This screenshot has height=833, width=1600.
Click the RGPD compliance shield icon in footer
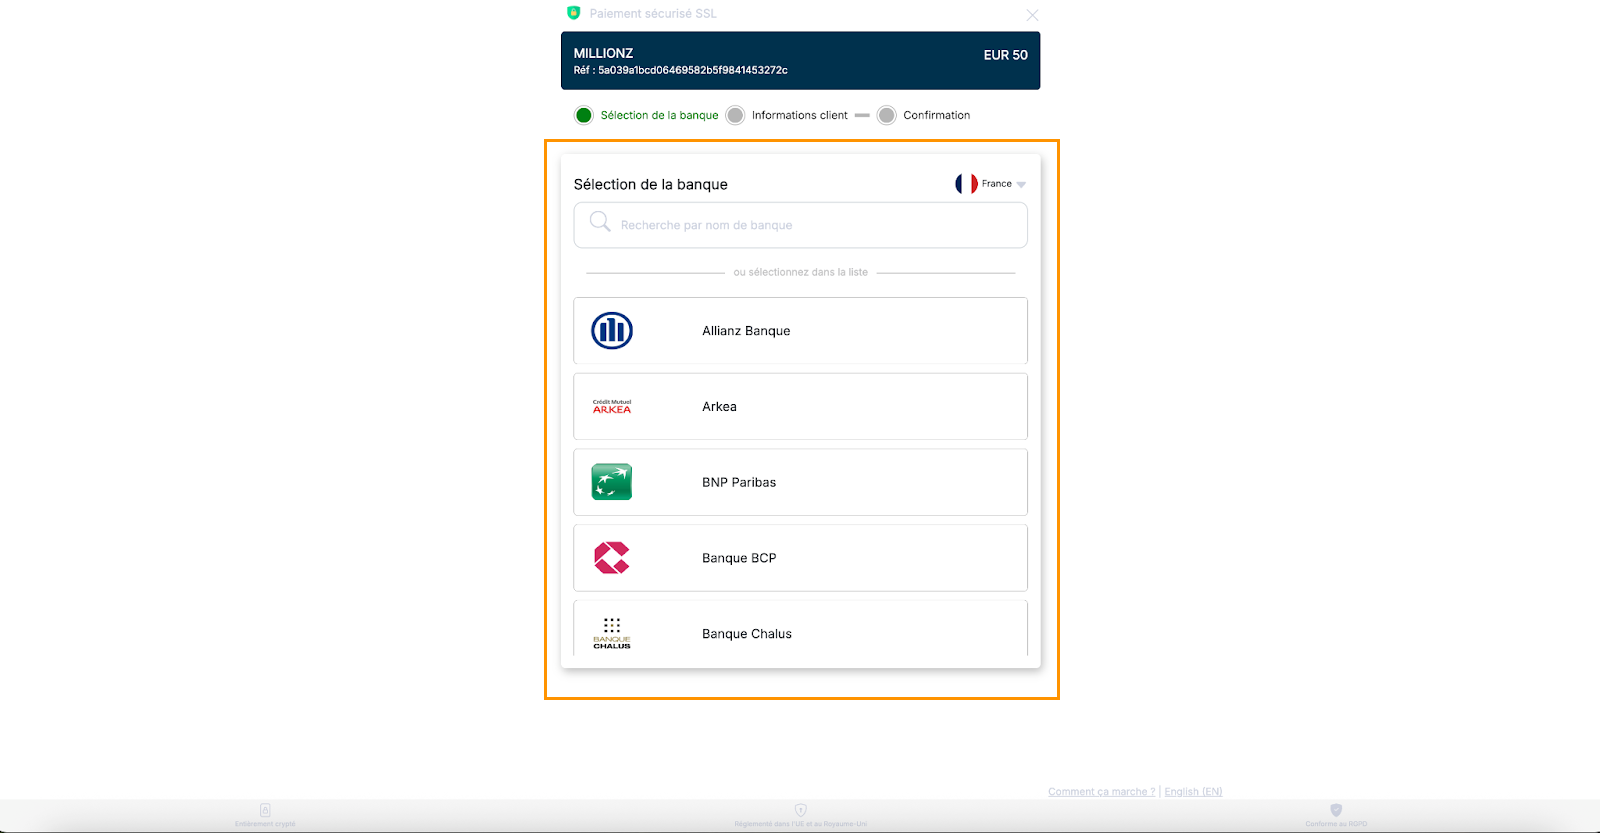coord(1336,810)
